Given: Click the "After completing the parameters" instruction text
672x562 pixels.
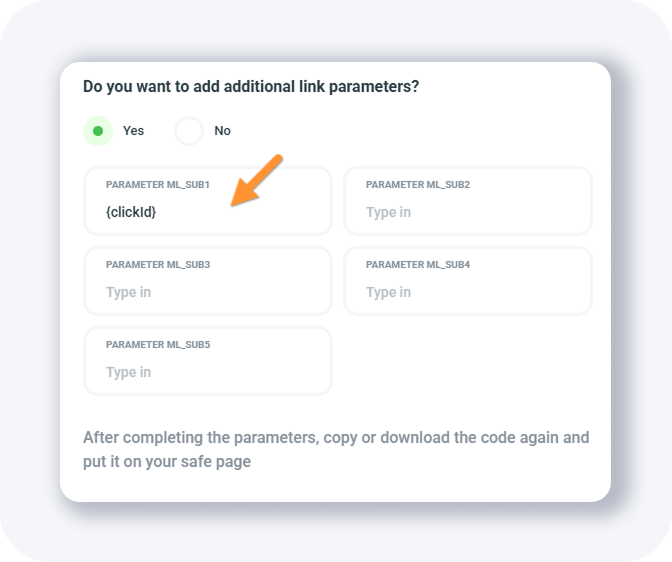Looking at the screenshot, I should pos(335,450).
